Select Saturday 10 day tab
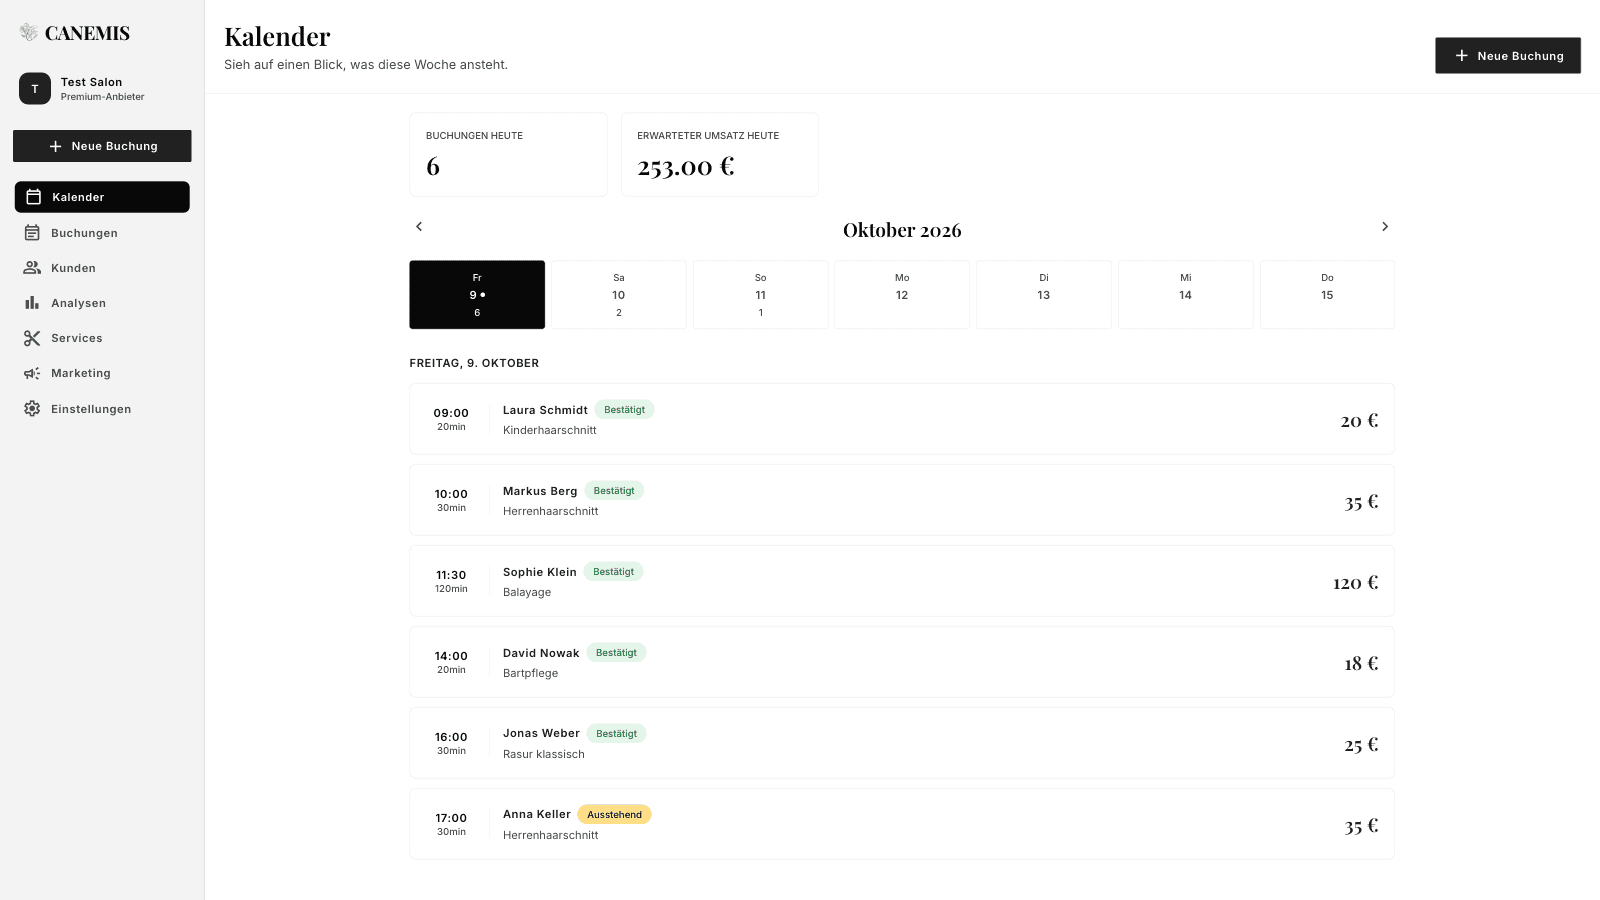 (x=619, y=295)
